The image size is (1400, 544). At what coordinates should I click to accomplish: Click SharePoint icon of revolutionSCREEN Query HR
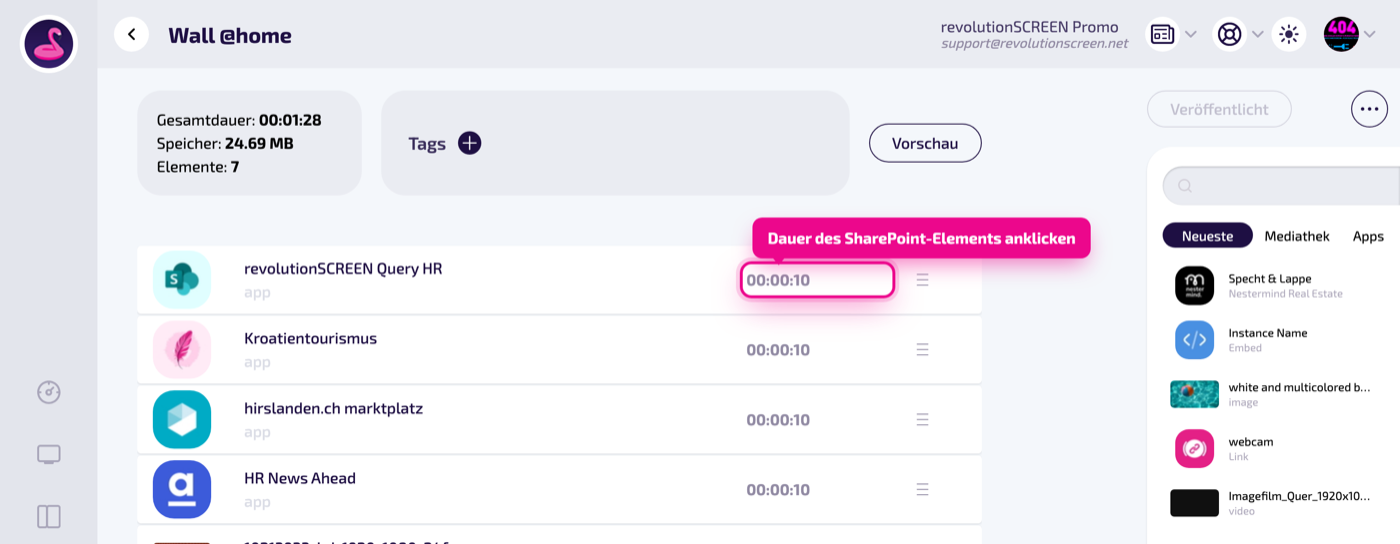click(x=182, y=280)
